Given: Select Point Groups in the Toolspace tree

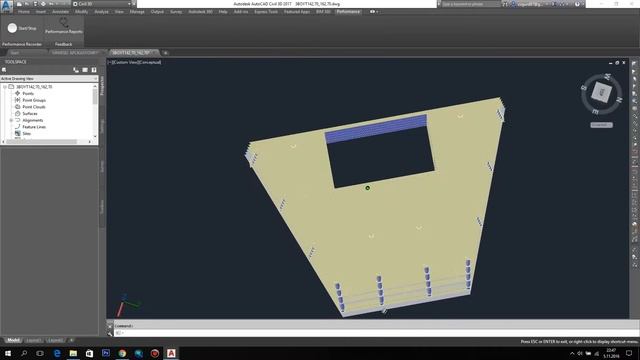Looking at the screenshot, I should (34, 100).
